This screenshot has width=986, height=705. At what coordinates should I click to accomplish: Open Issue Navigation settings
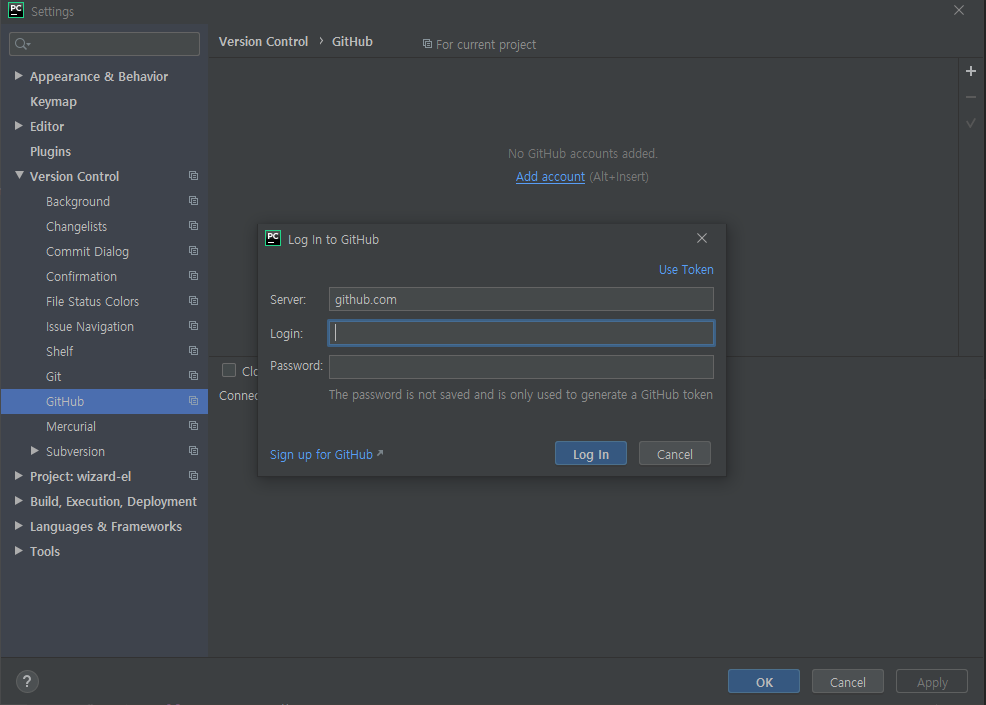tap(90, 326)
